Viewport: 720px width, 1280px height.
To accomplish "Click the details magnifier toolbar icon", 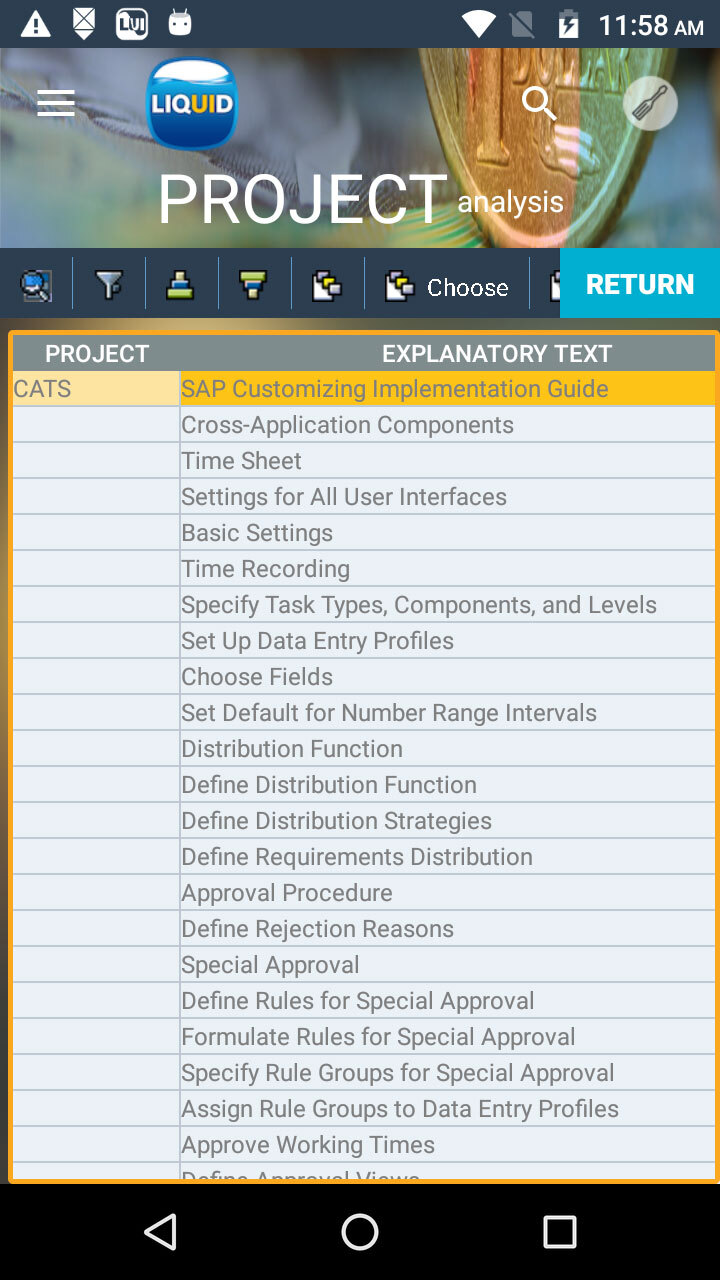I will pos(36,286).
